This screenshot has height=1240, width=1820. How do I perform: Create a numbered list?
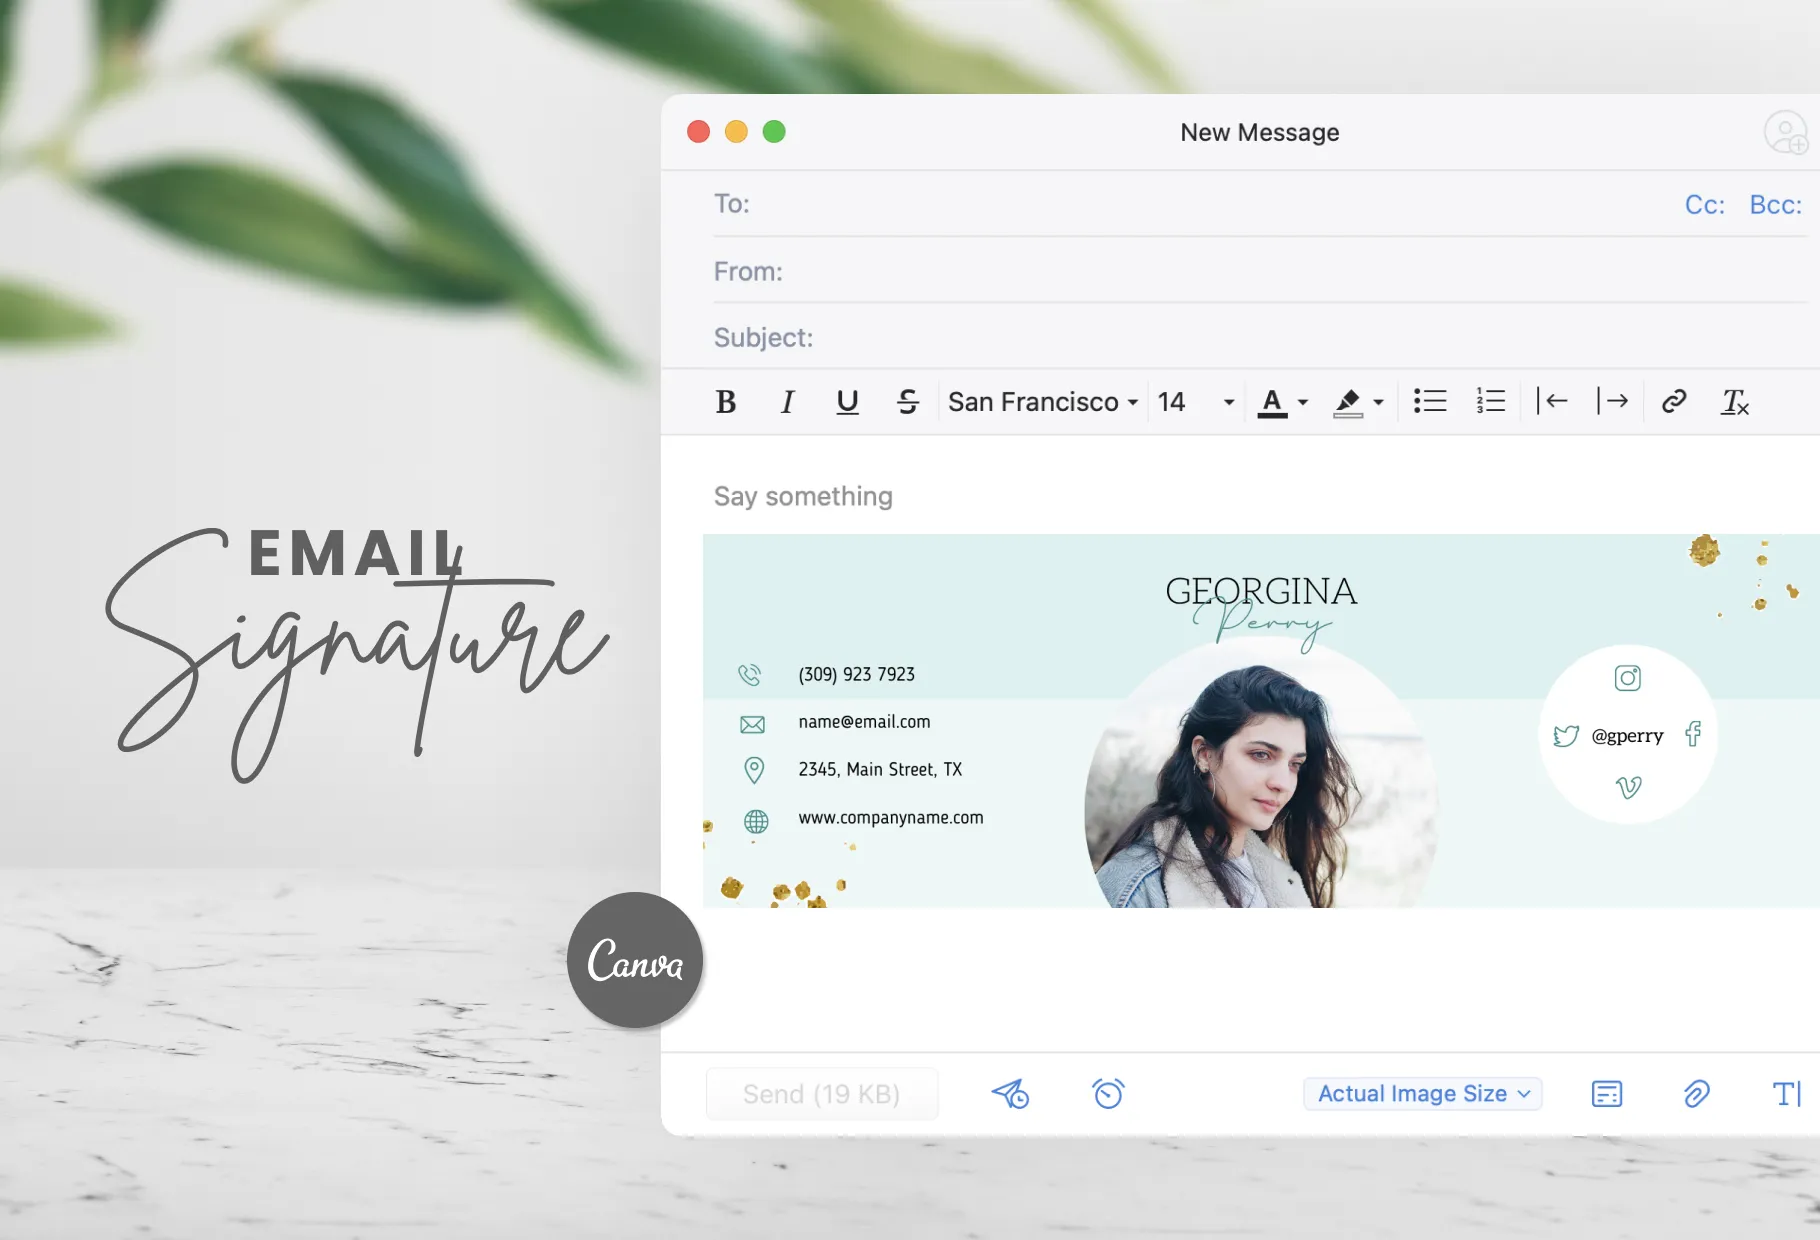pyautogui.click(x=1489, y=401)
